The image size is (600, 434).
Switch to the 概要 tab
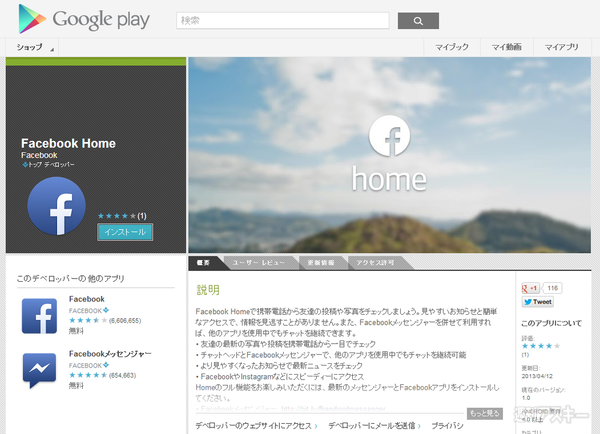coord(203,263)
